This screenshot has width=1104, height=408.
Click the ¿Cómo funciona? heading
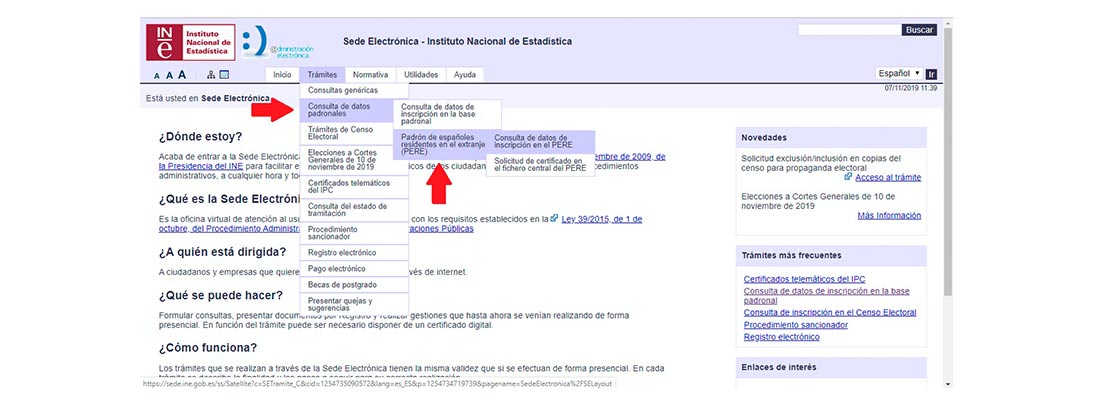click(x=208, y=347)
